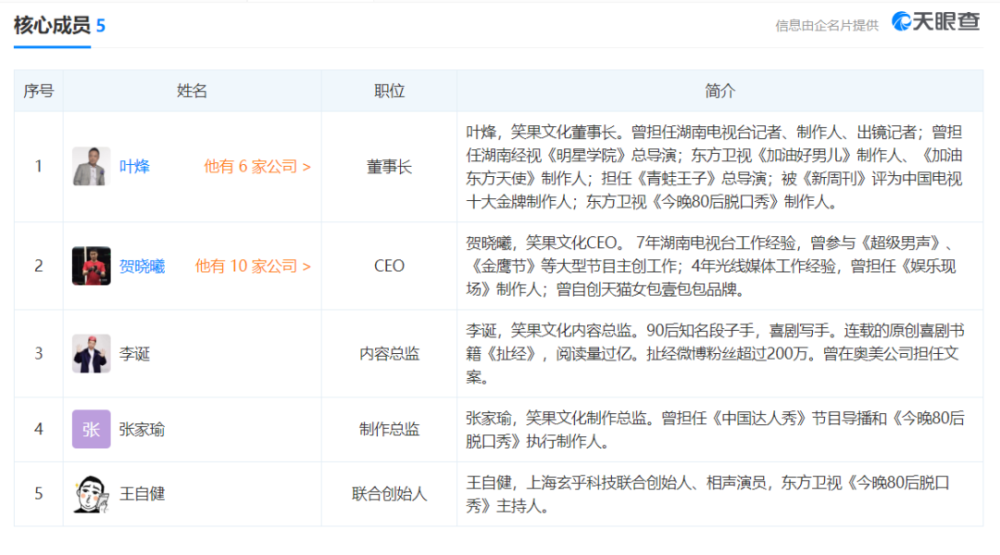
Task: Click the 姓名 column header
Action: (192, 91)
